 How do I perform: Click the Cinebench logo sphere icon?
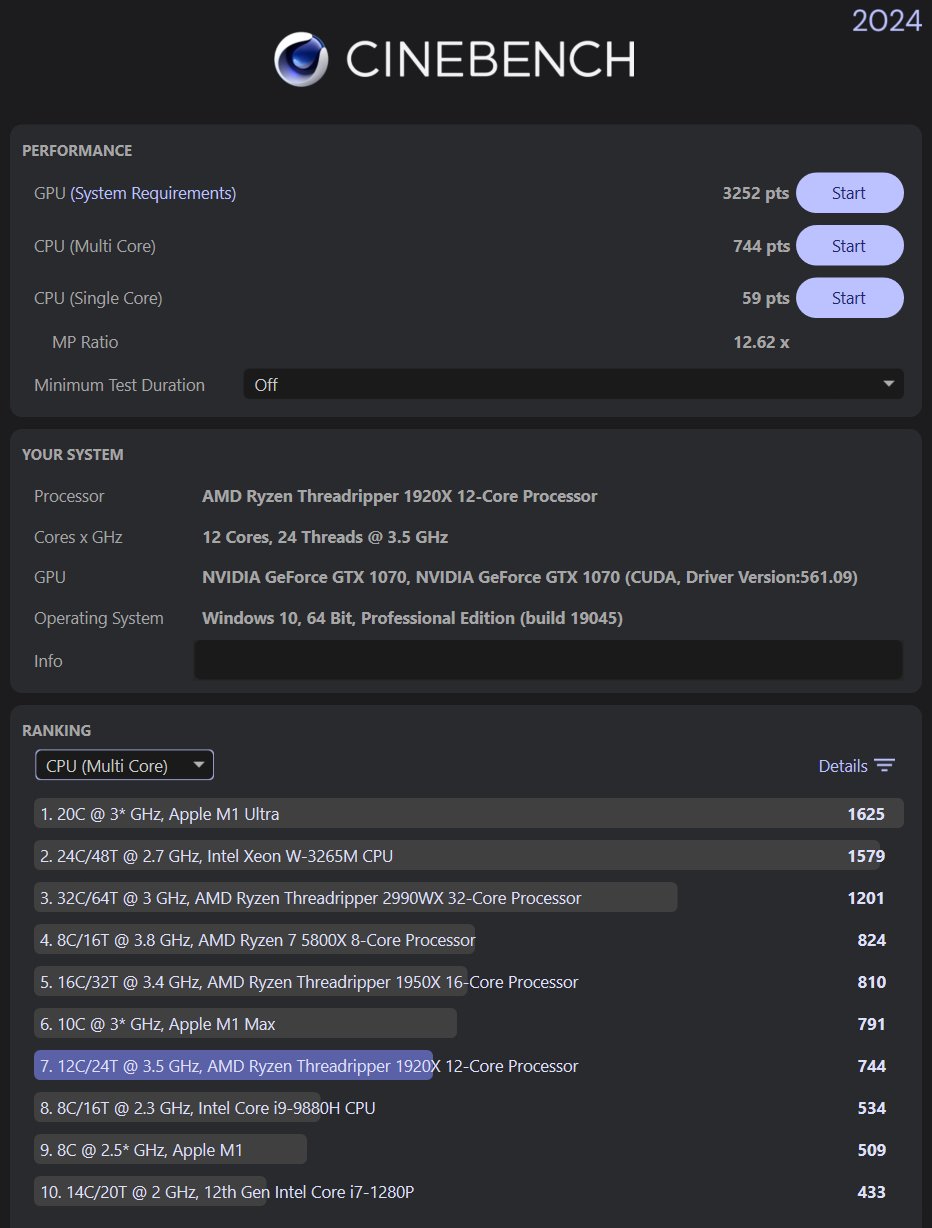[302, 59]
